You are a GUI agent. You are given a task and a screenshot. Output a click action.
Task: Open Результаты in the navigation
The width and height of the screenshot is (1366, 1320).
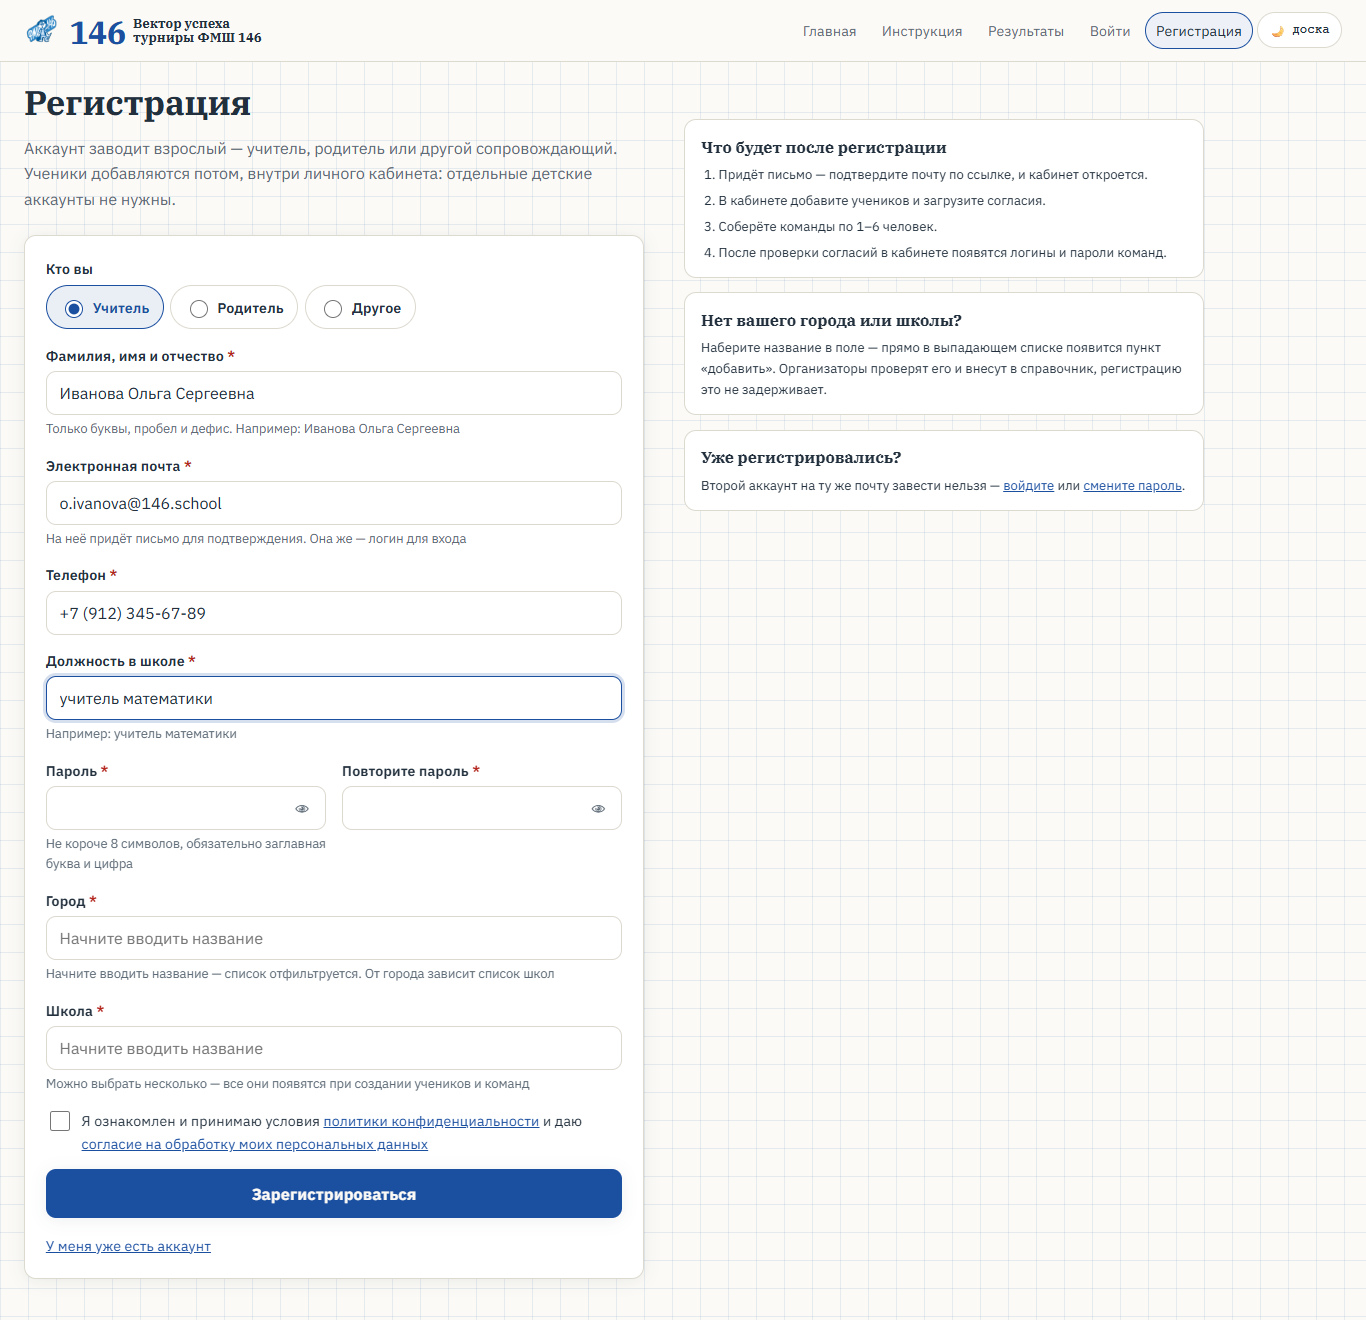click(x=1026, y=31)
